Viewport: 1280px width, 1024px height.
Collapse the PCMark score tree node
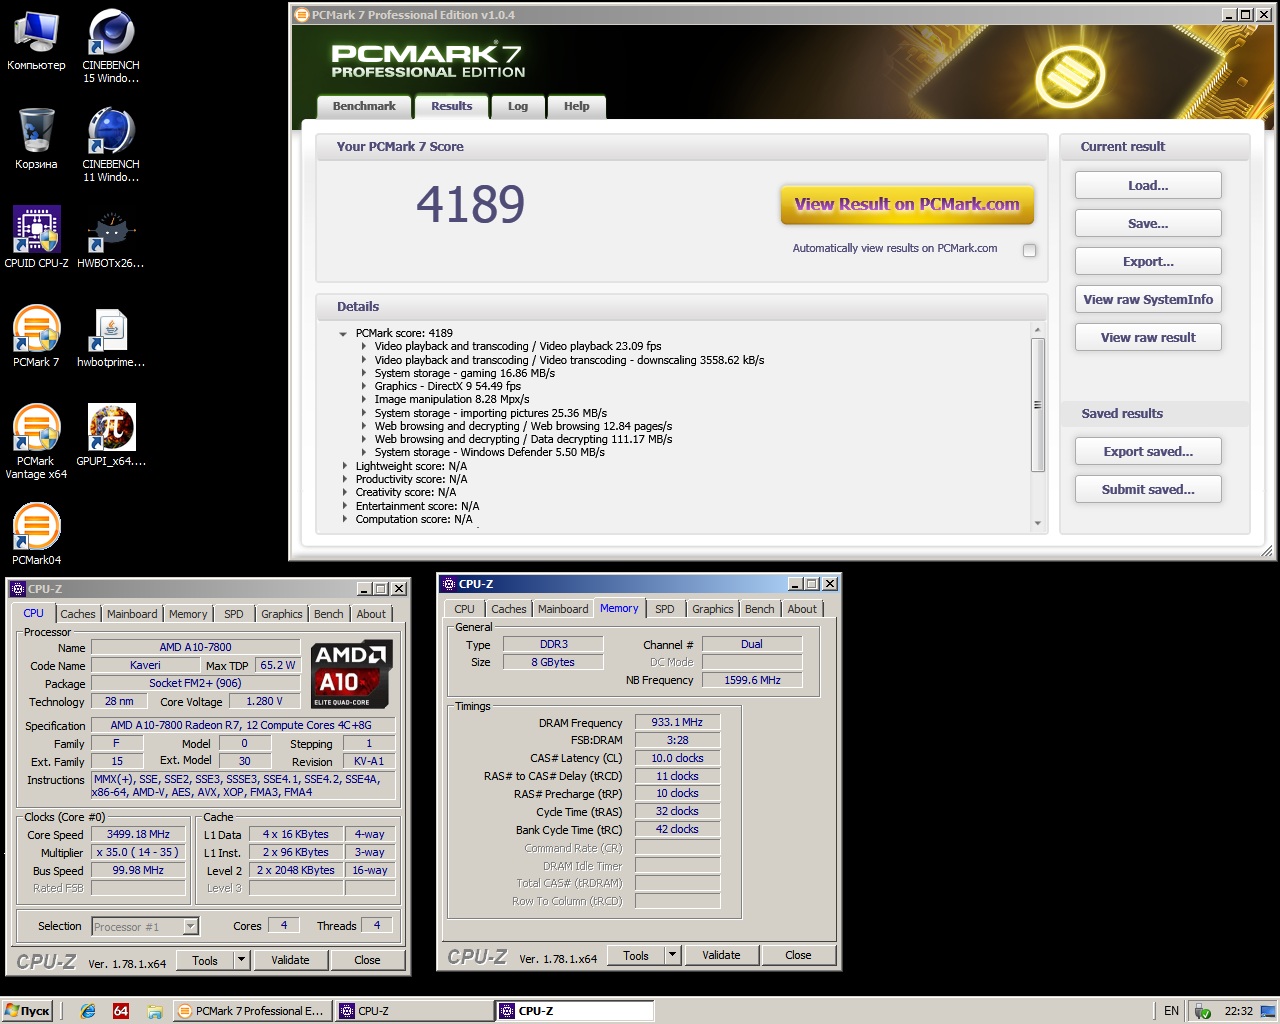coord(343,334)
